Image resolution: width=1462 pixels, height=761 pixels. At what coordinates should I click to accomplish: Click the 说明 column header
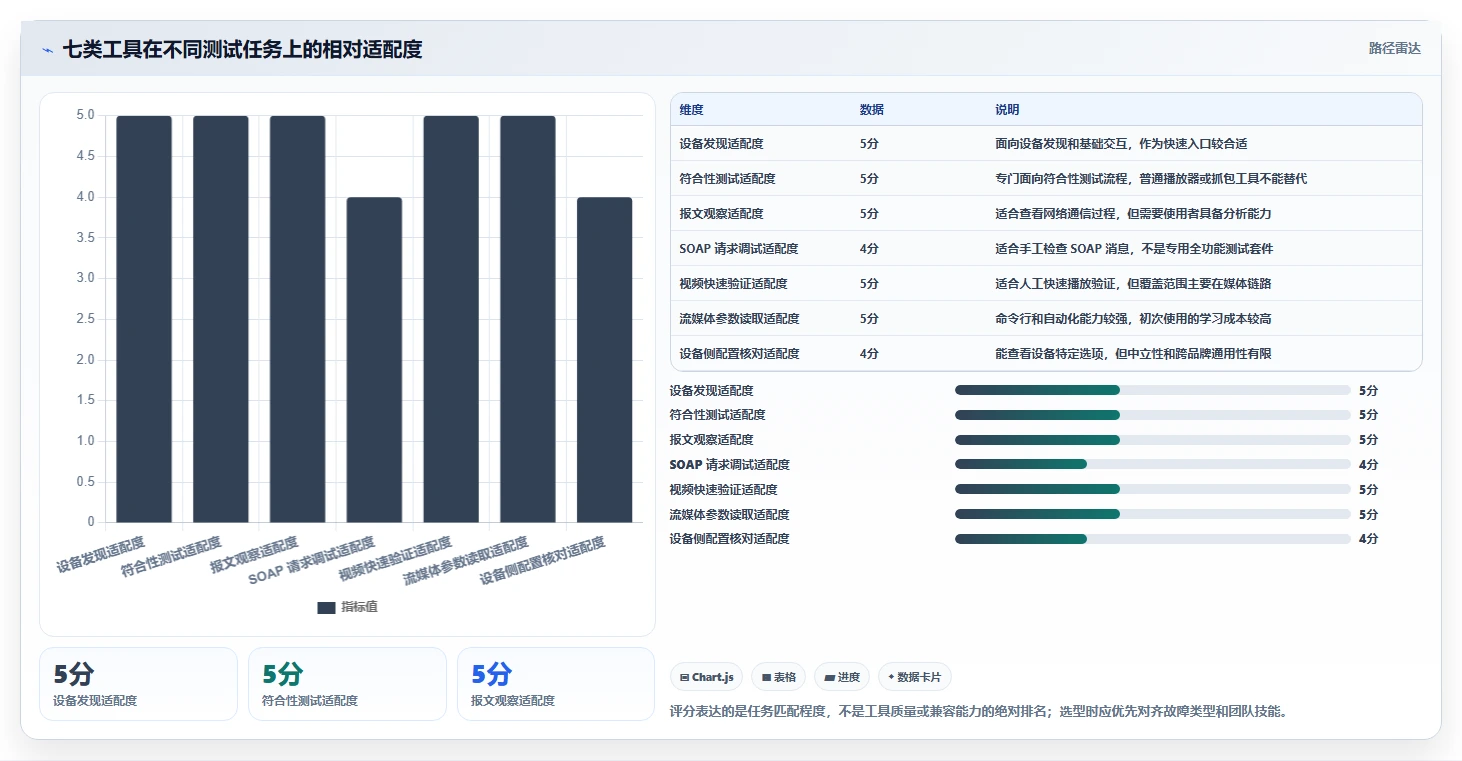[1007, 110]
